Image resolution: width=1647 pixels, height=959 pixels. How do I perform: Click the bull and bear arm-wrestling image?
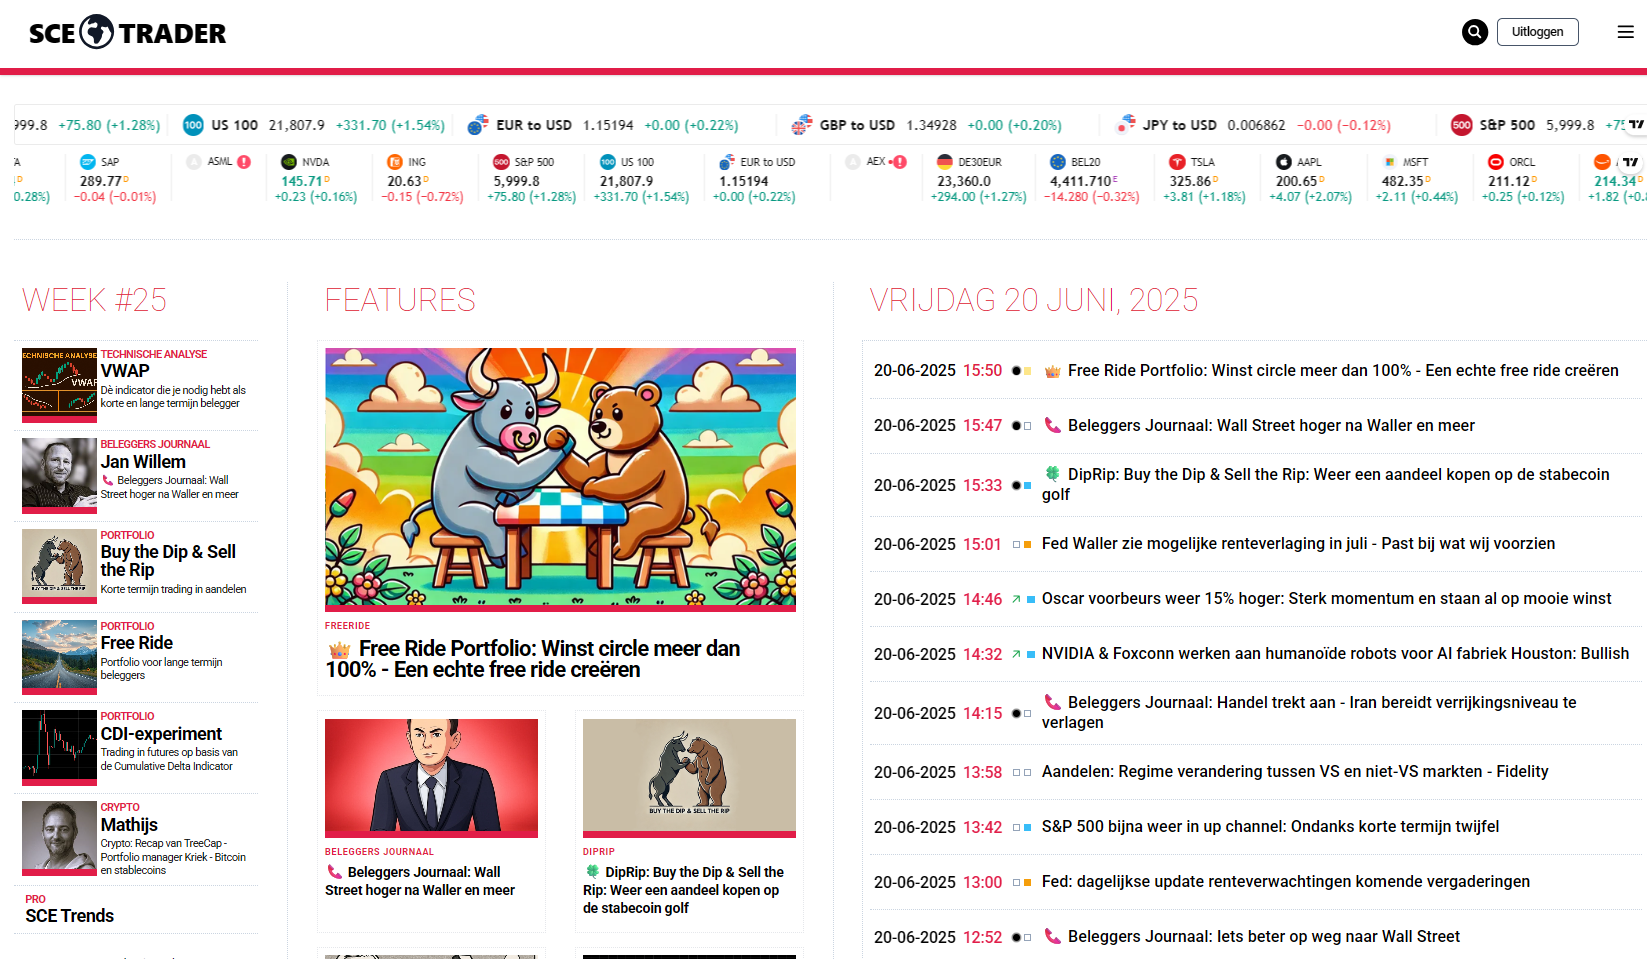click(x=560, y=478)
